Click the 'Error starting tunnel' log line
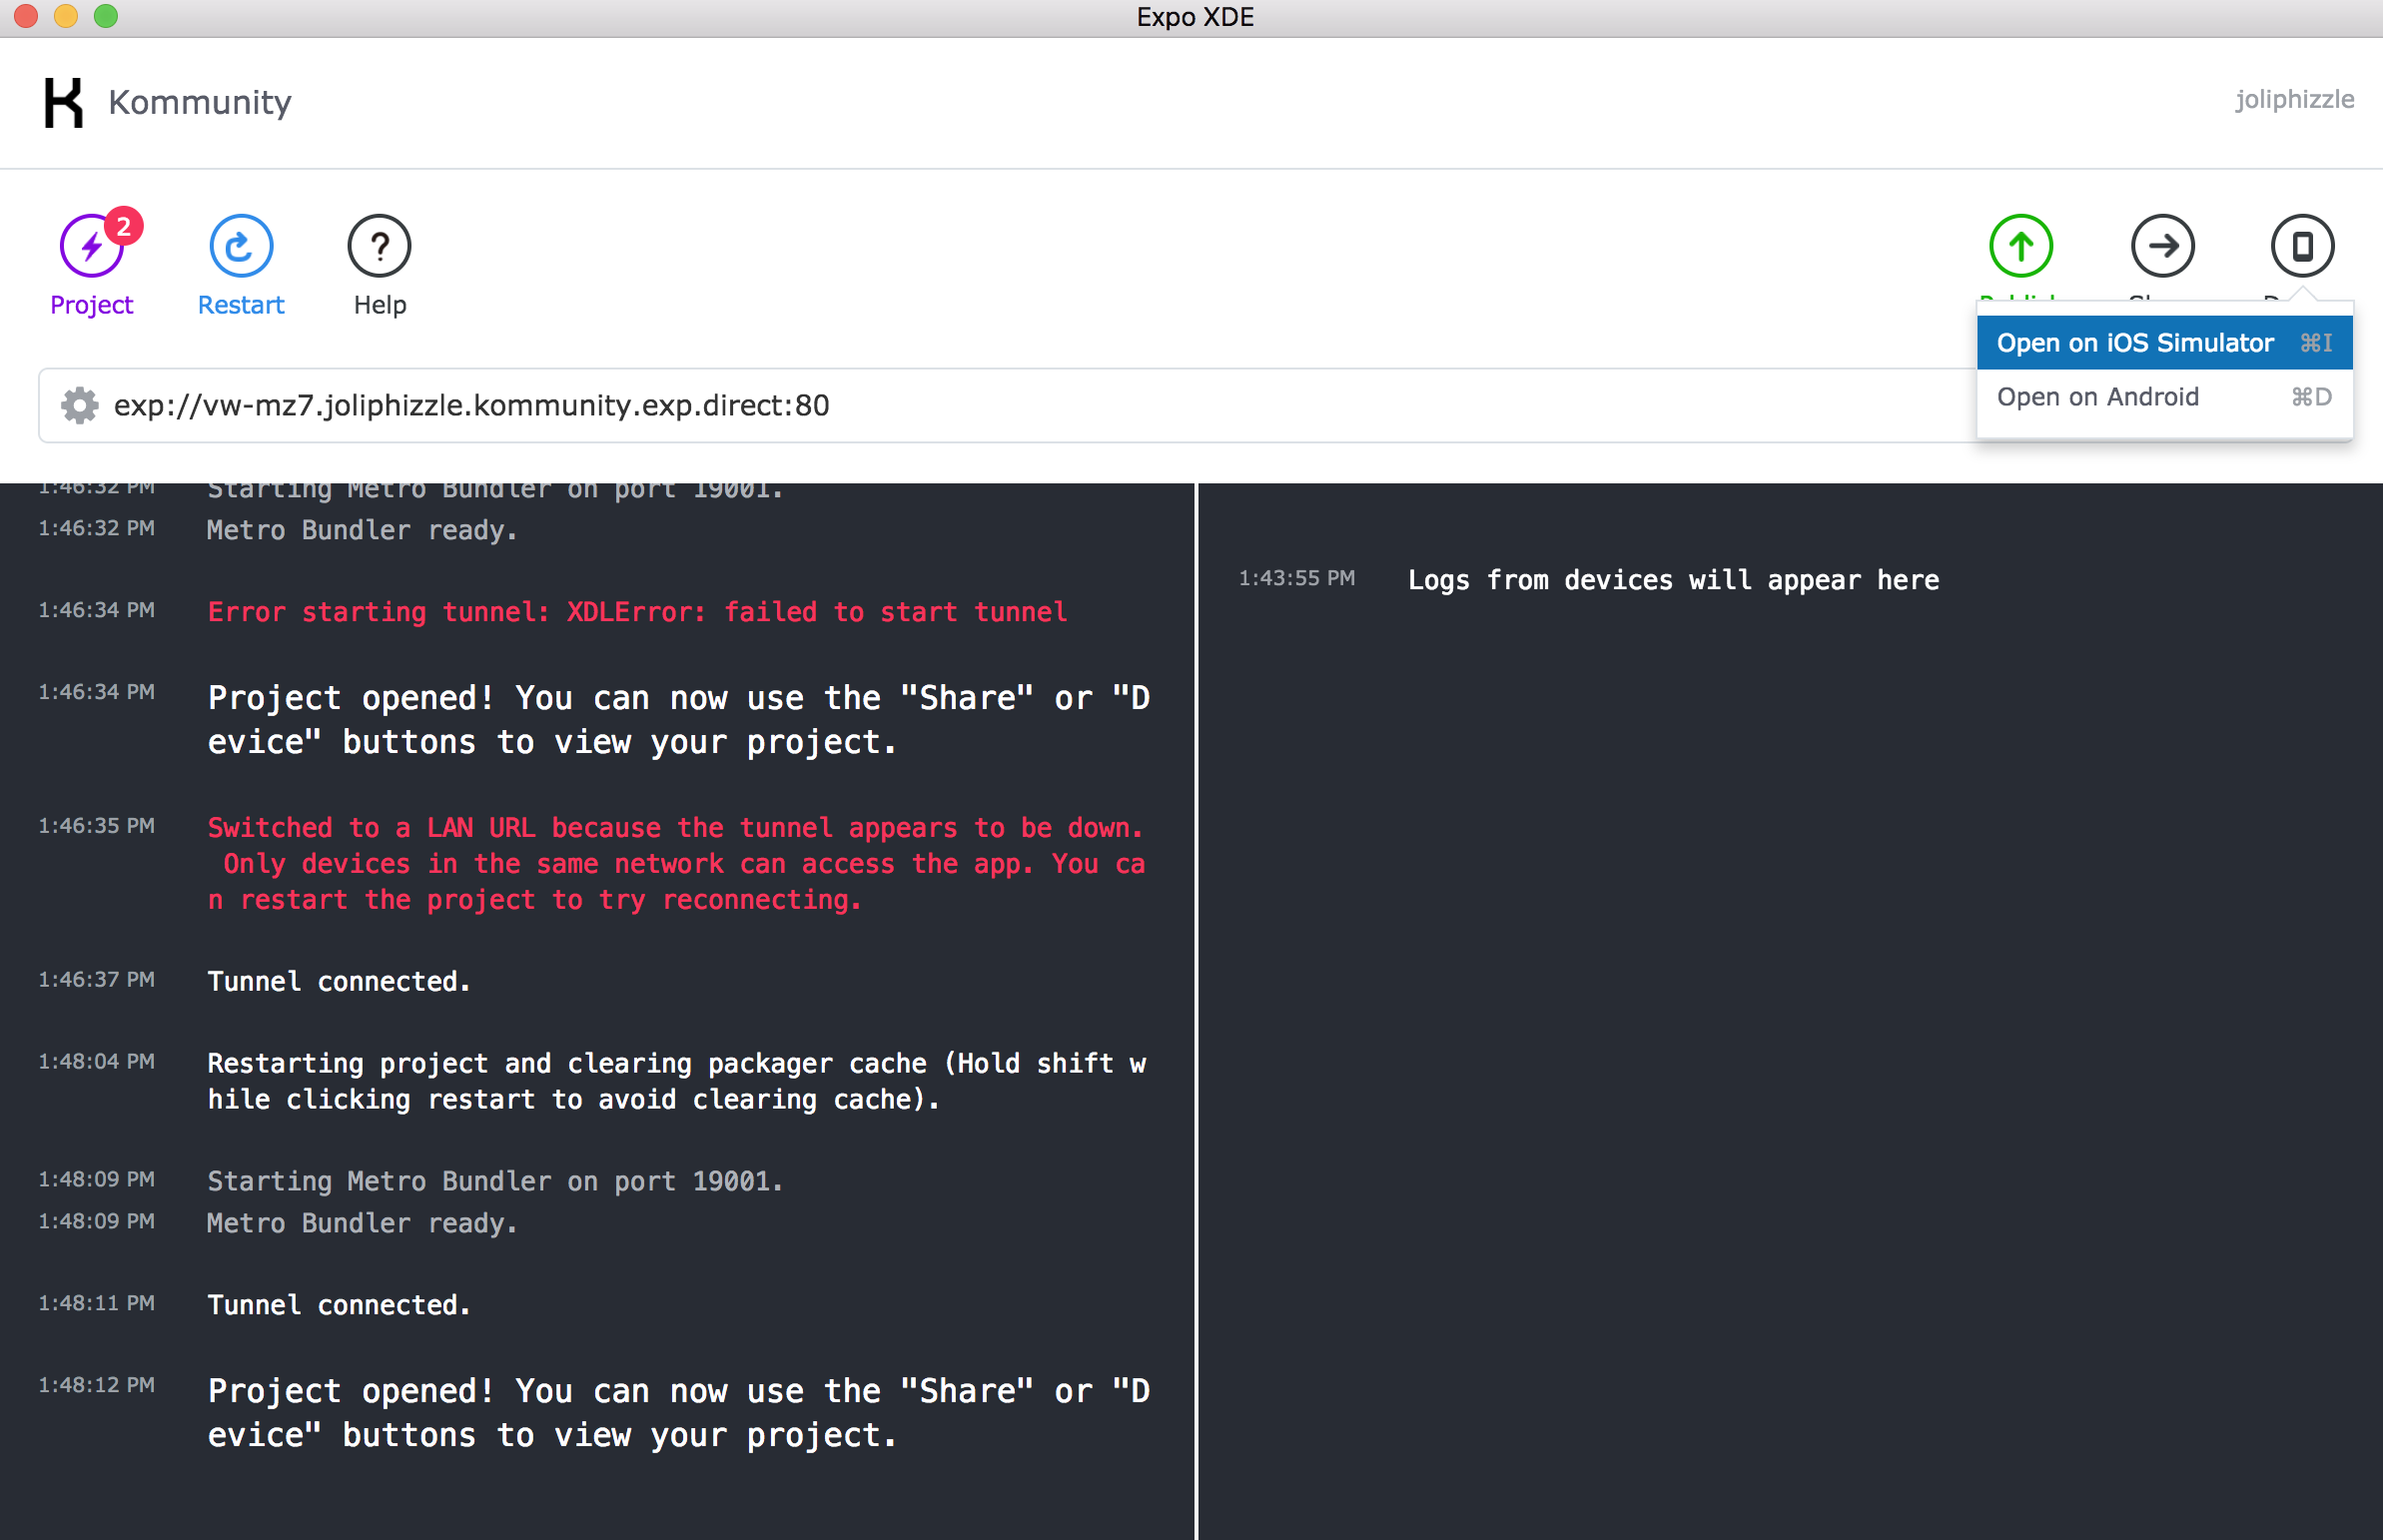 [x=637, y=611]
